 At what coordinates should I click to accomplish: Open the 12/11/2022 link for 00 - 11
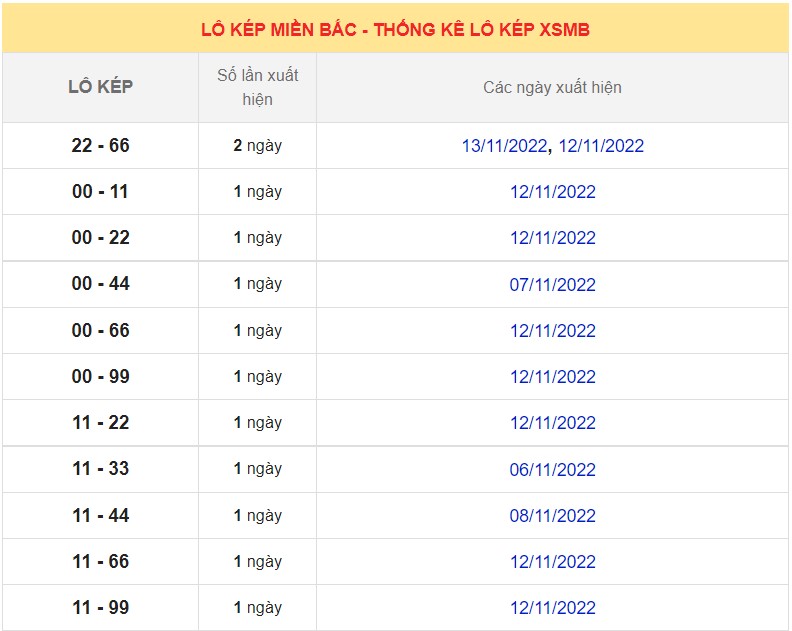click(553, 192)
